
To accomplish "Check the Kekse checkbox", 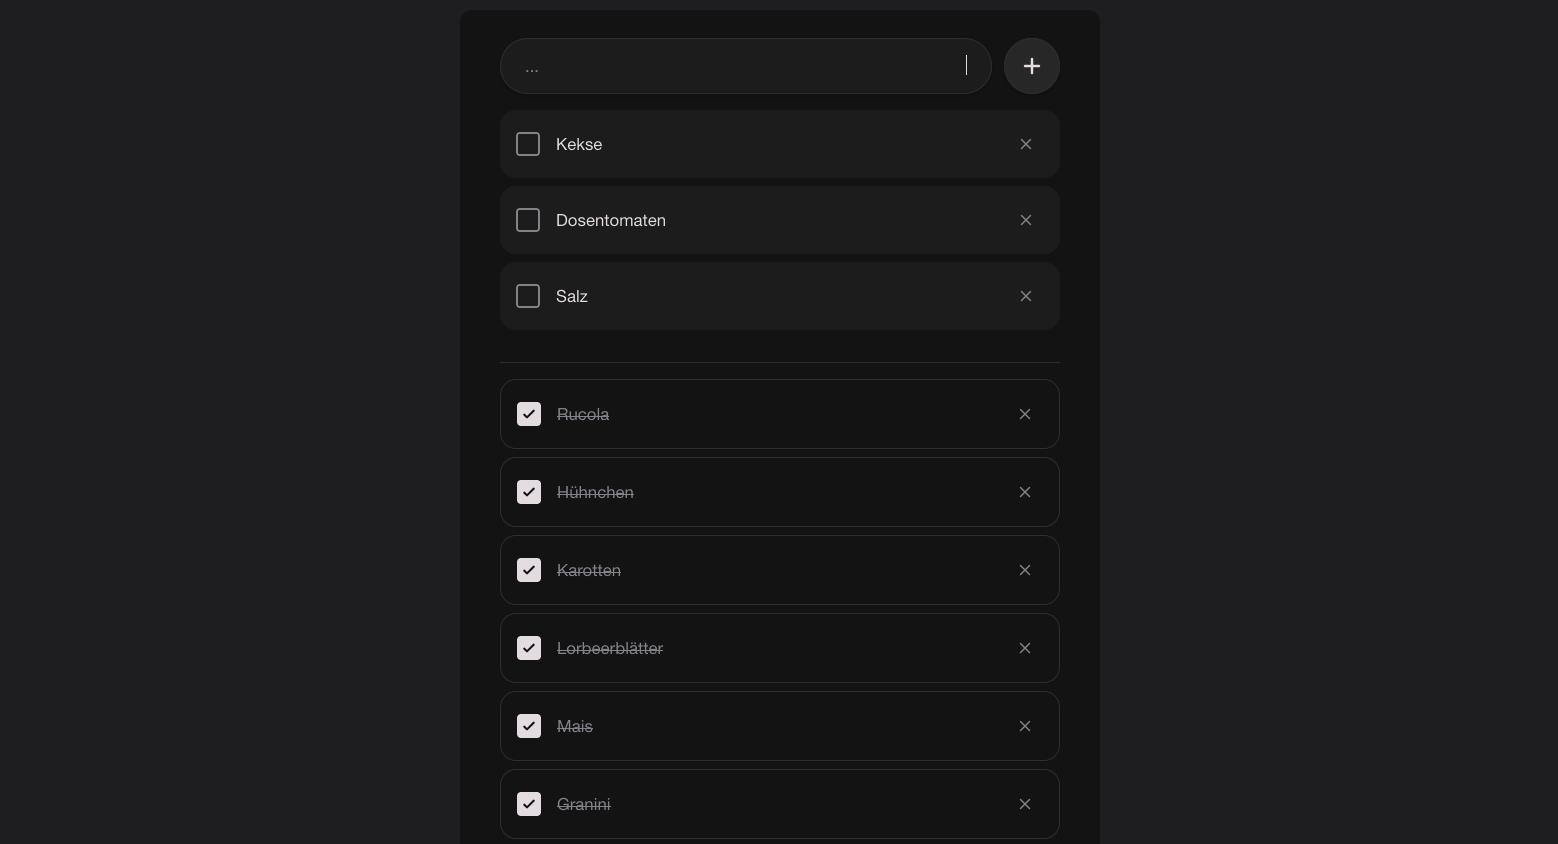I will (528, 144).
